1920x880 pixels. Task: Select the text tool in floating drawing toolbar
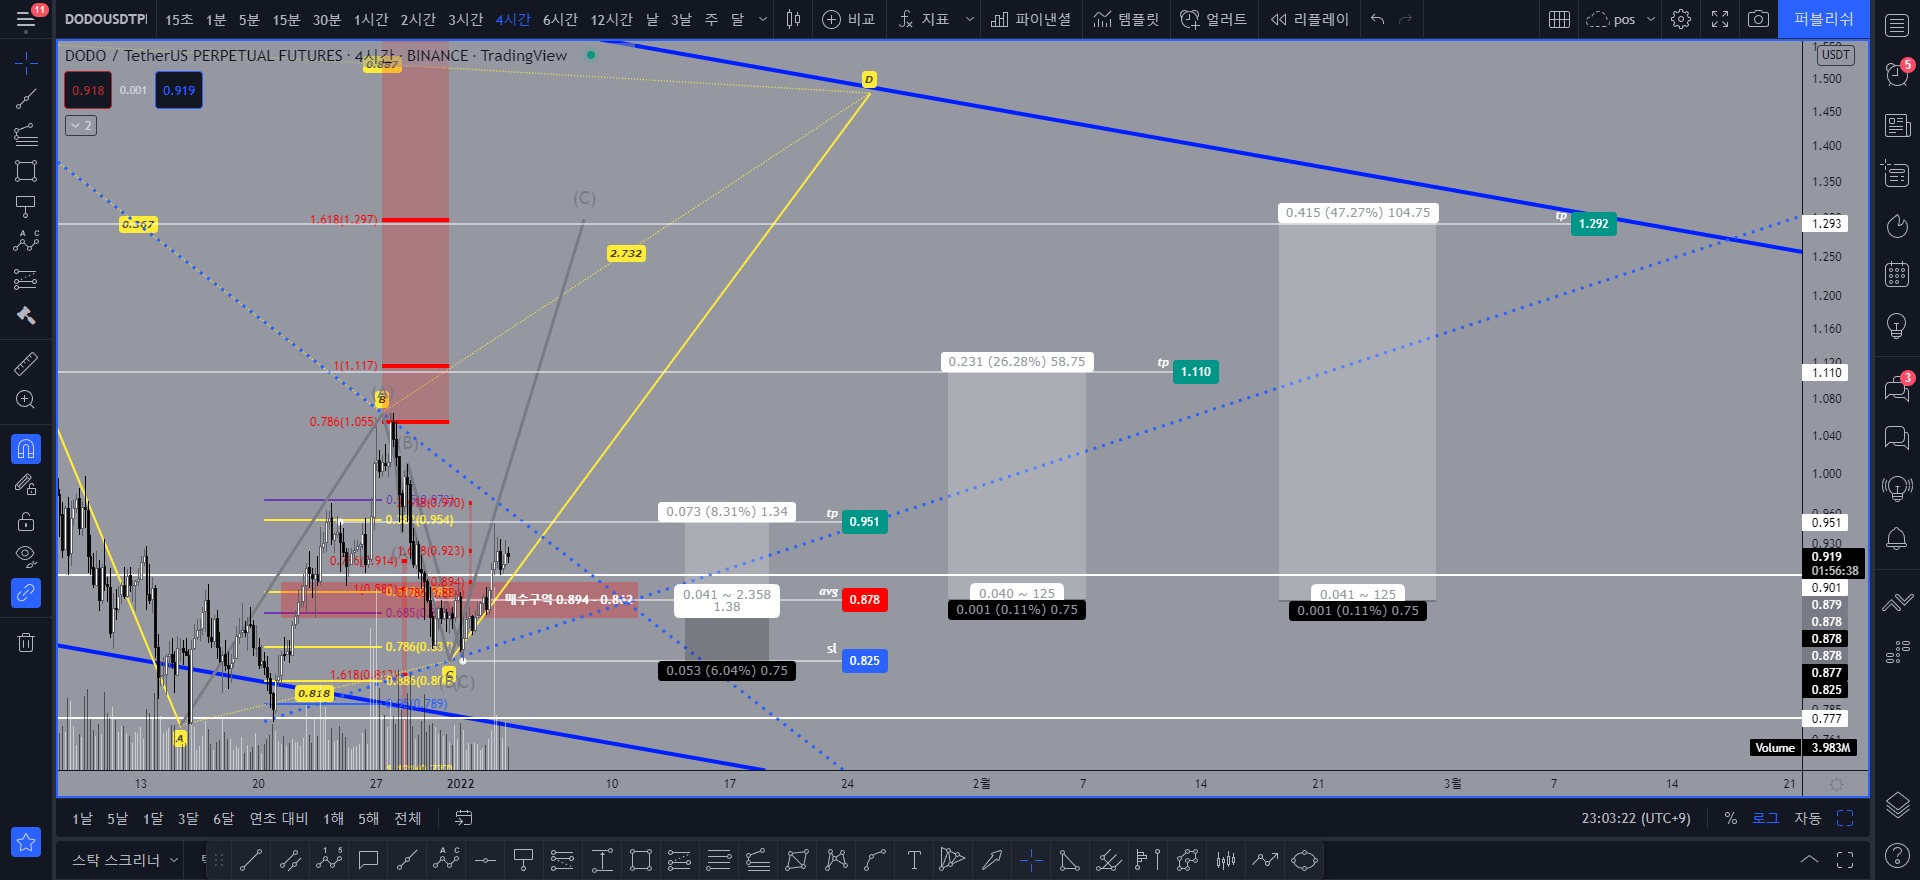914,860
